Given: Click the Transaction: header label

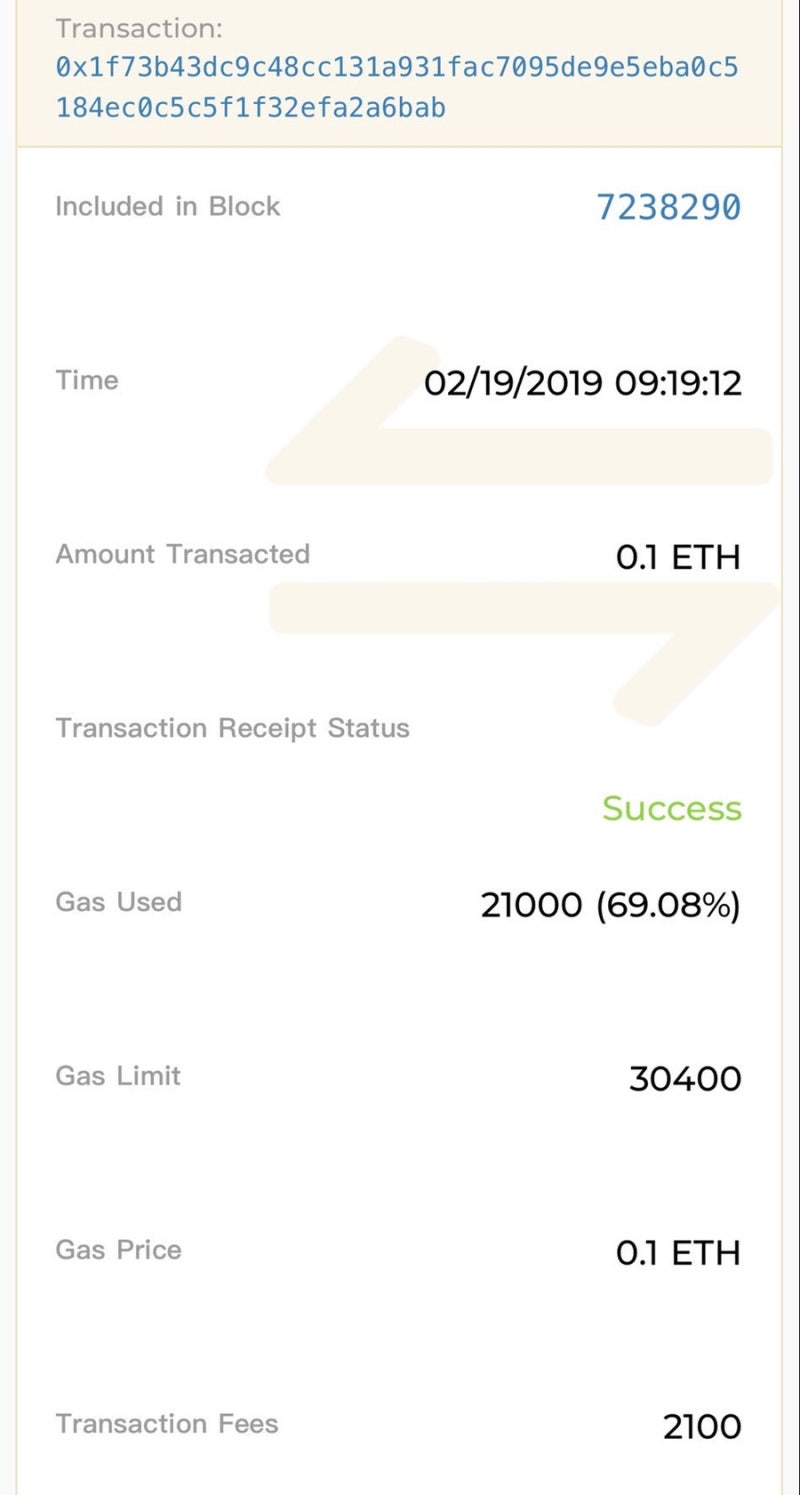Looking at the screenshot, I should click(138, 28).
